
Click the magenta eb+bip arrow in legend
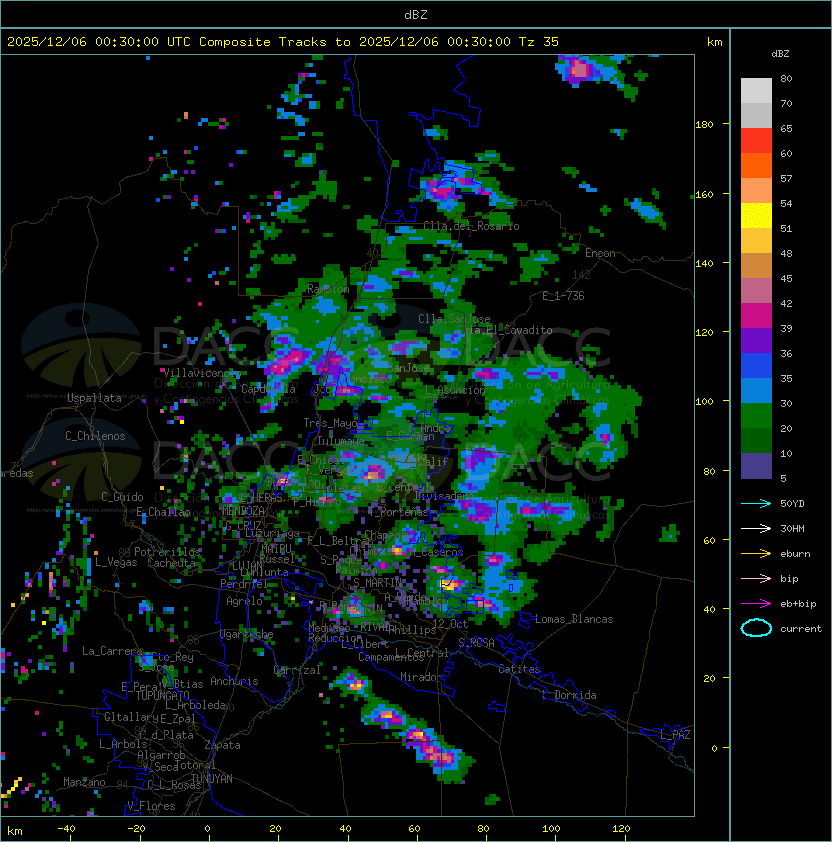pyautogui.click(x=756, y=604)
